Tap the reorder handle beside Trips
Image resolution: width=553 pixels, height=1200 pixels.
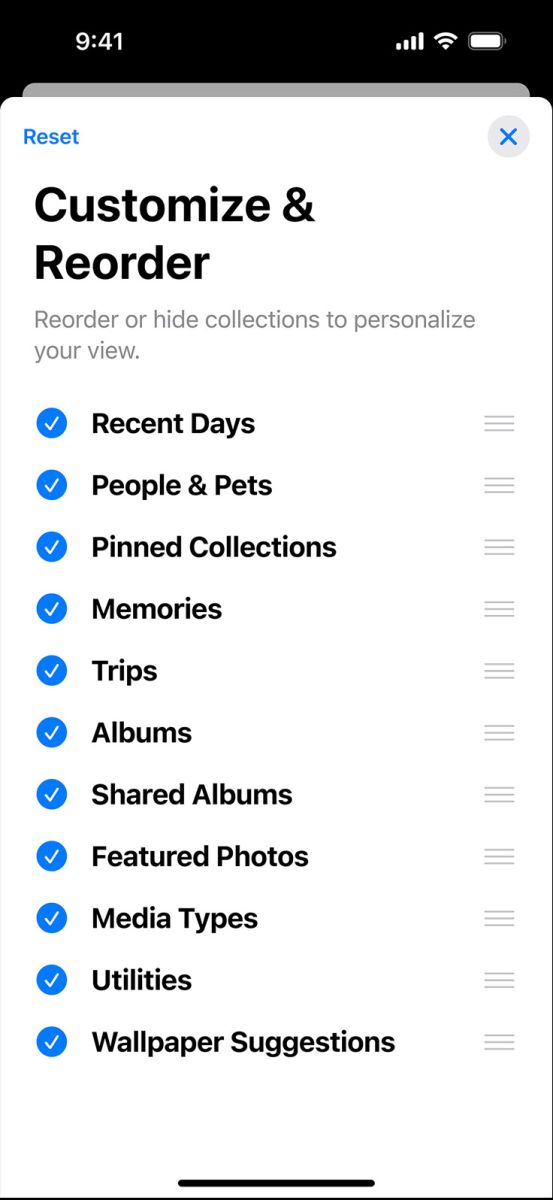click(499, 671)
